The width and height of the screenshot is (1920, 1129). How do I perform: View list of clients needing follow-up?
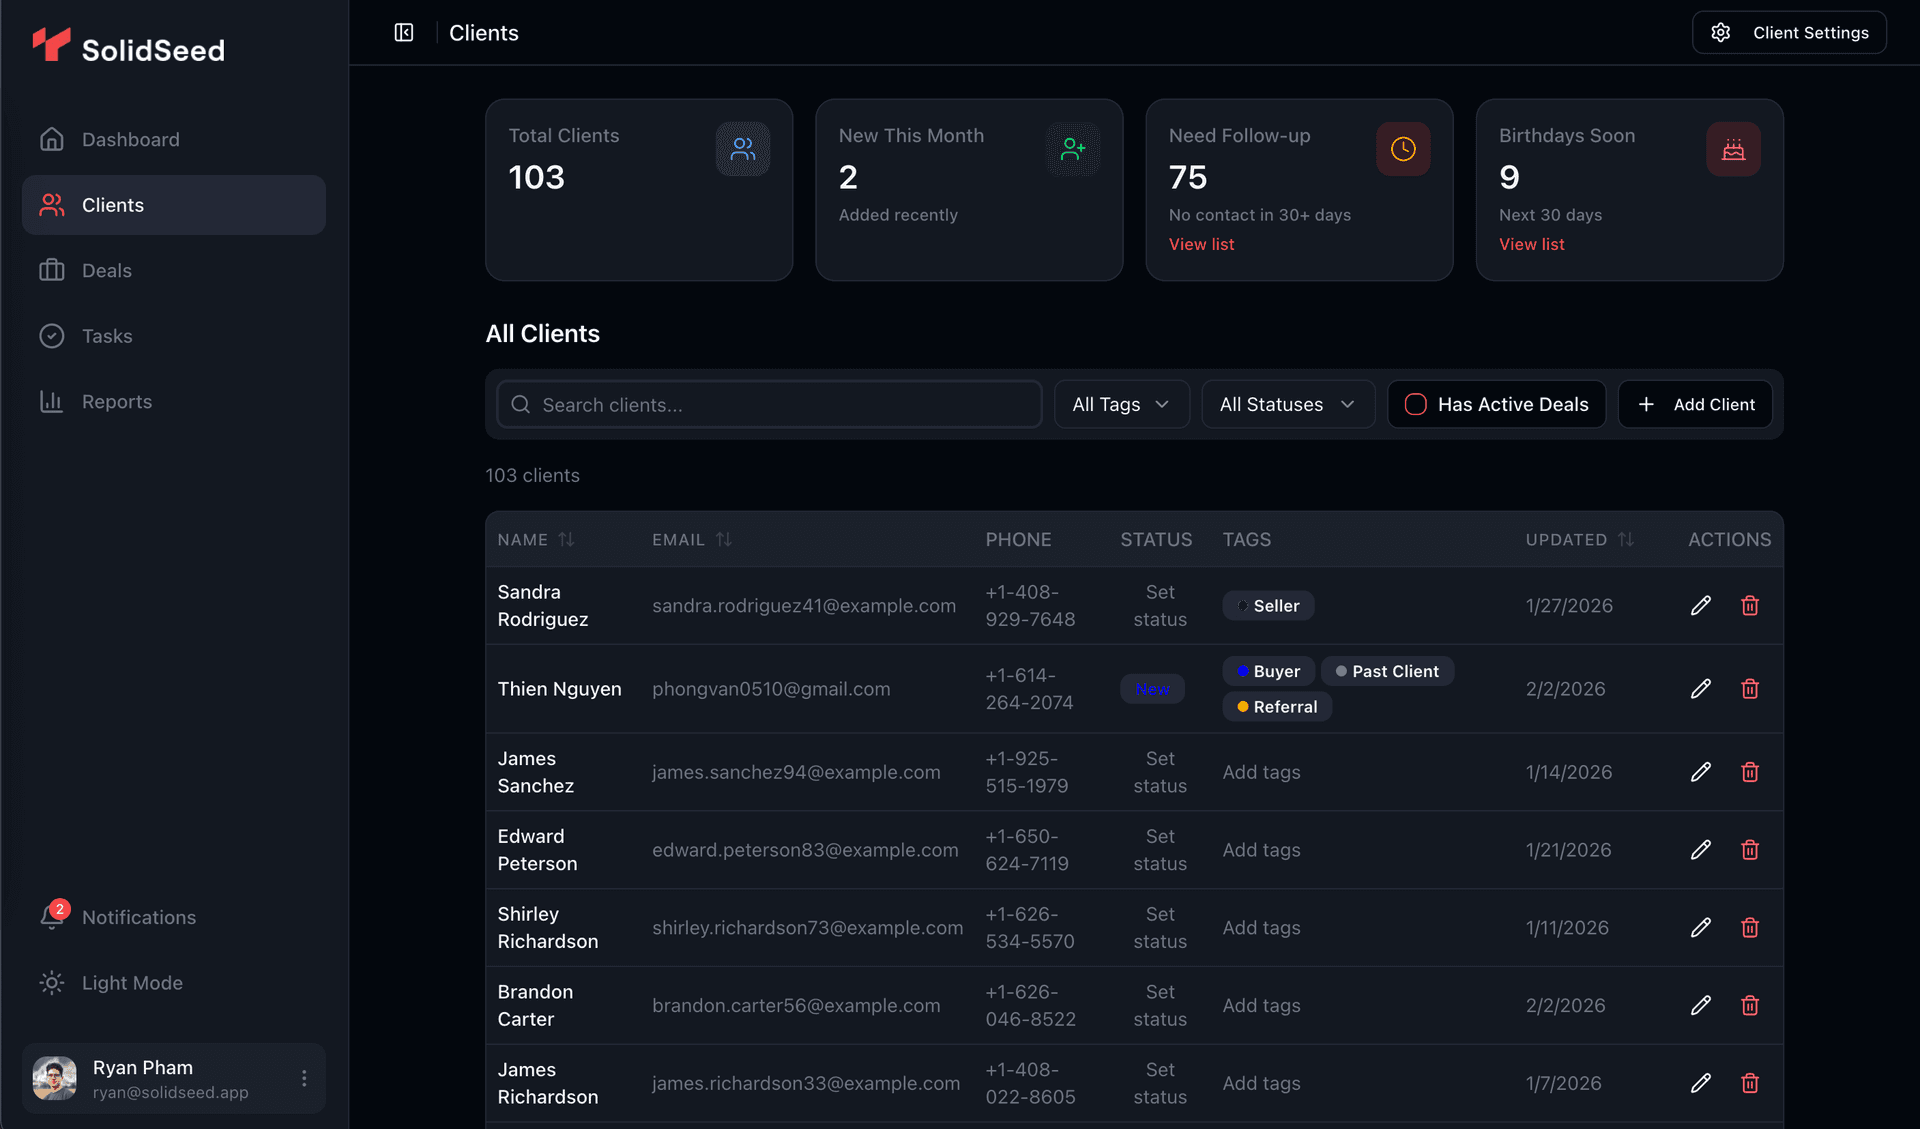click(1201, 244)
